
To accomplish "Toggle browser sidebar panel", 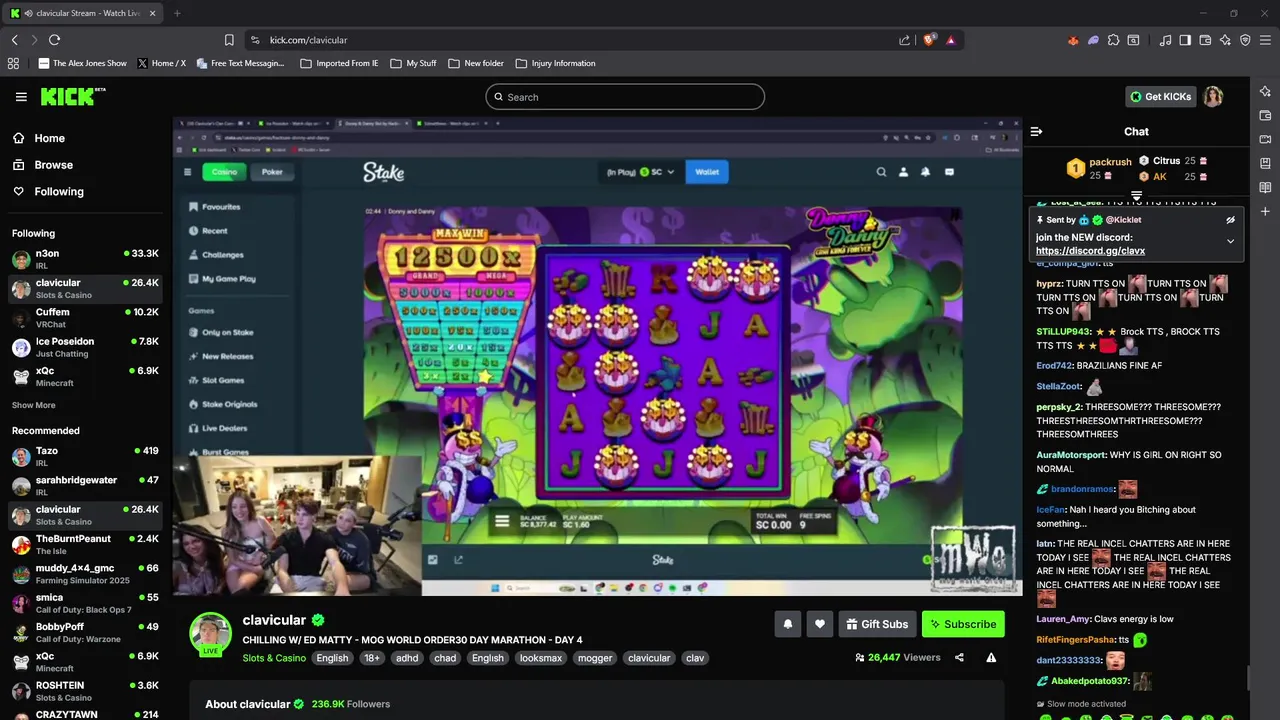I will click(1185, 40).
